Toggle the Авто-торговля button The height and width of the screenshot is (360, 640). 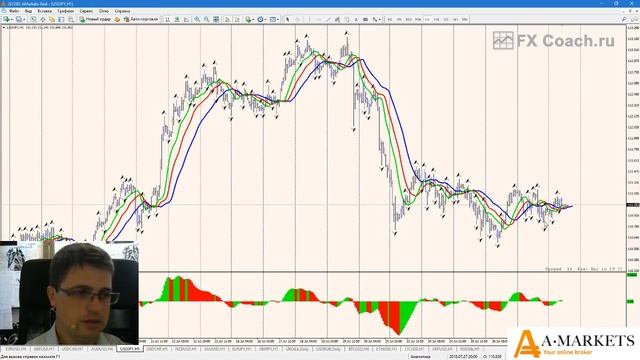tap(141, 19)
